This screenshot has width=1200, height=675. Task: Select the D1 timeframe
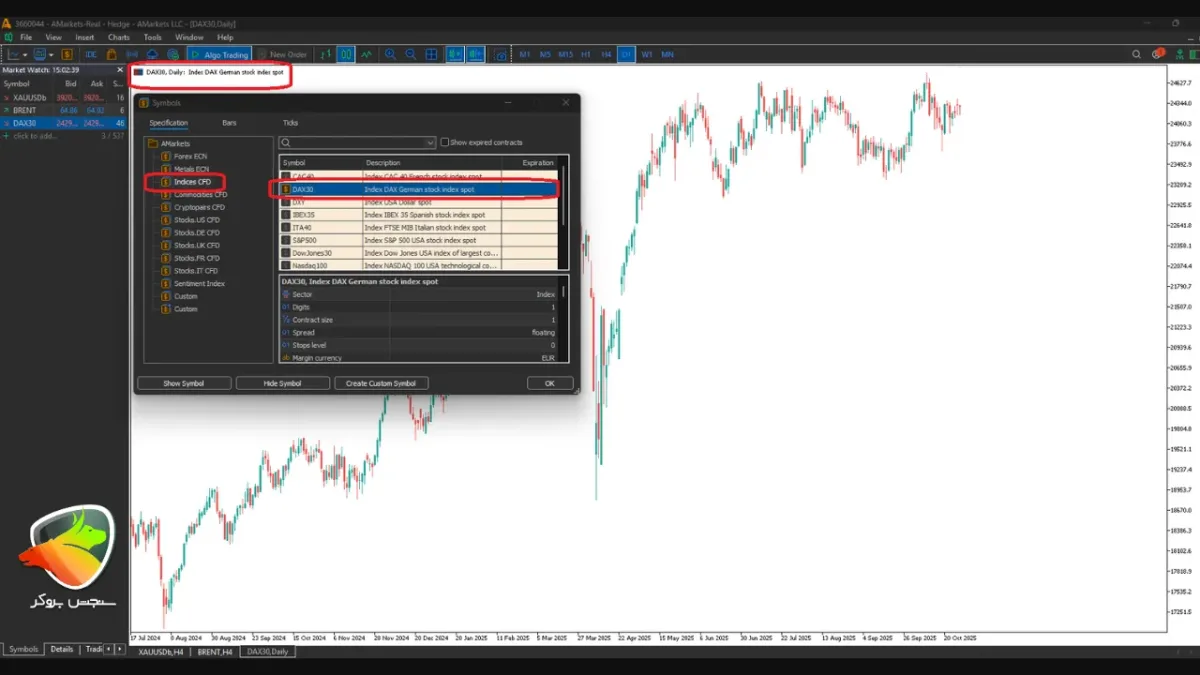coord(626,54)
